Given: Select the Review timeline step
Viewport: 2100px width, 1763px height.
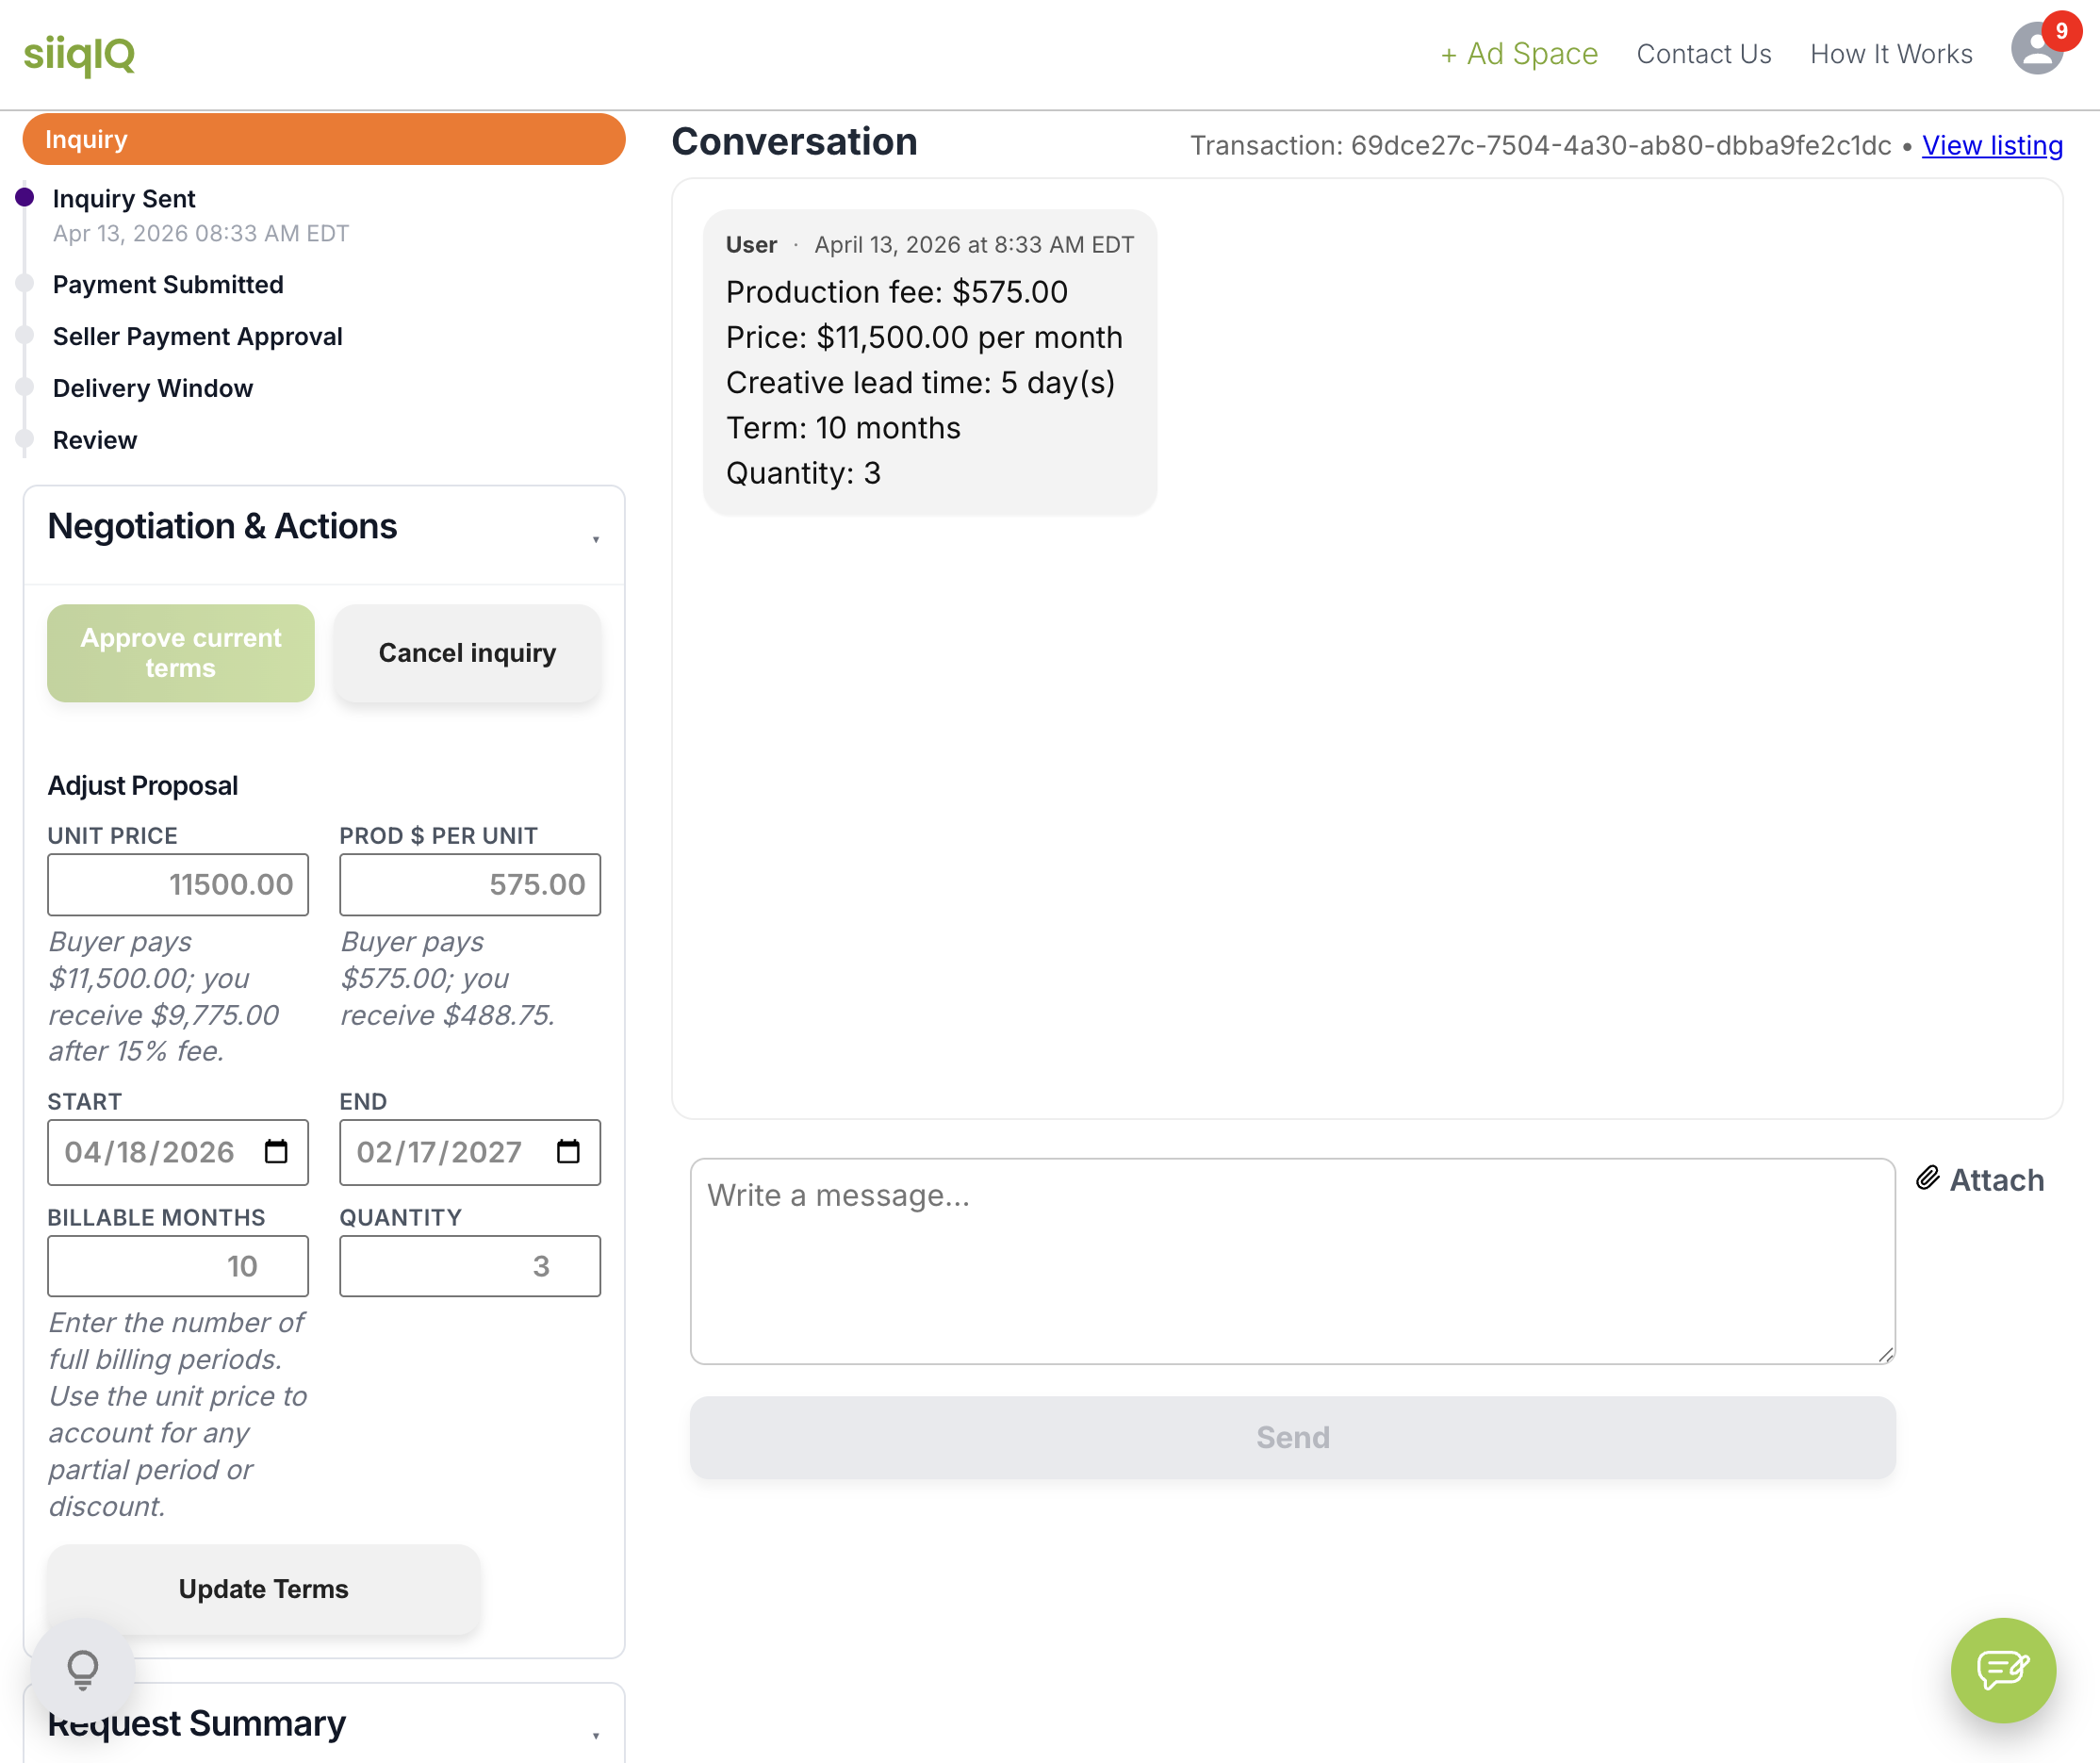Looking at the screenshot, I should (x=95, y=440).
